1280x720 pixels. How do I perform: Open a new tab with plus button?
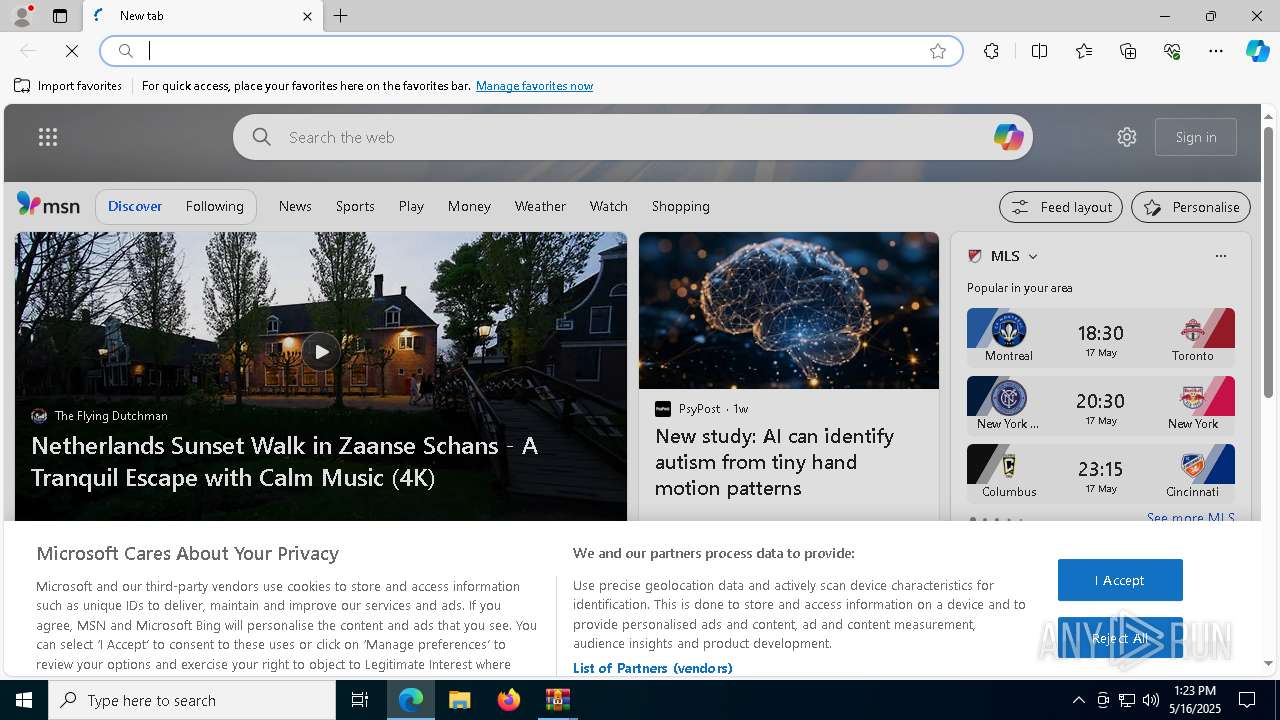[x=341, y=16]
